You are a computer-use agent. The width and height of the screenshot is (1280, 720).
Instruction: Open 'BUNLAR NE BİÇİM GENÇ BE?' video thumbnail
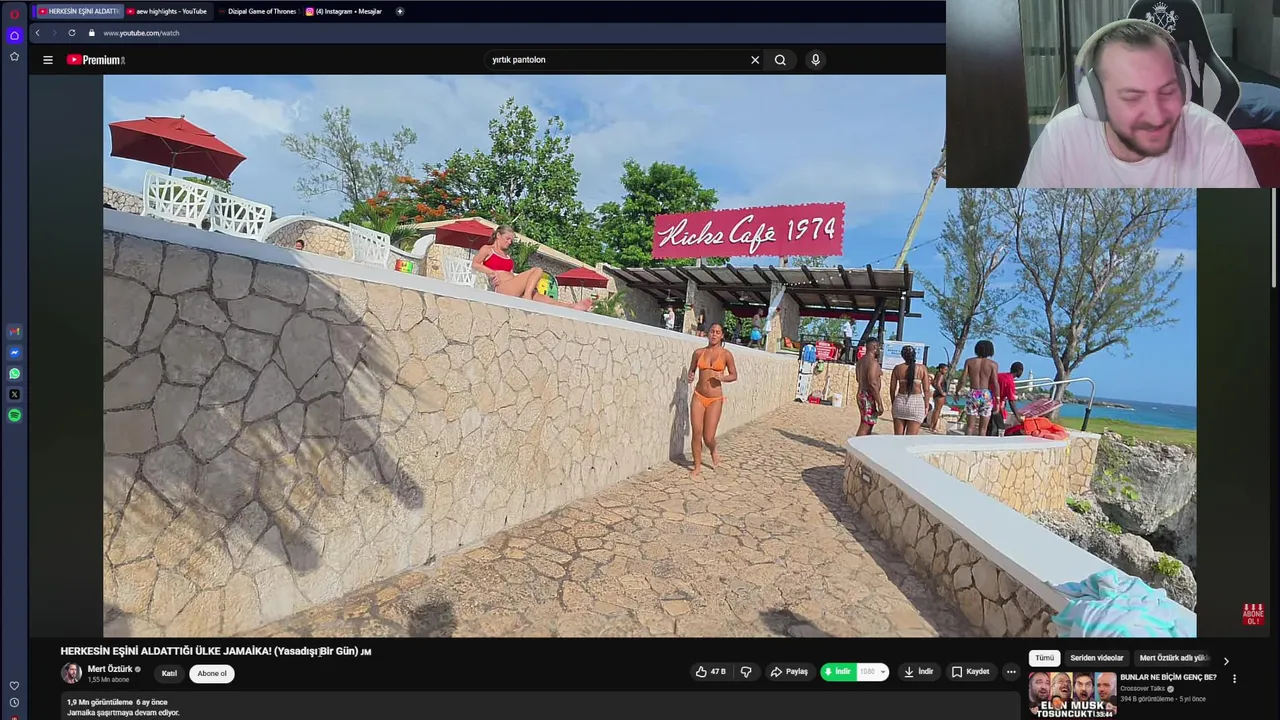(x=1072, y=695)
